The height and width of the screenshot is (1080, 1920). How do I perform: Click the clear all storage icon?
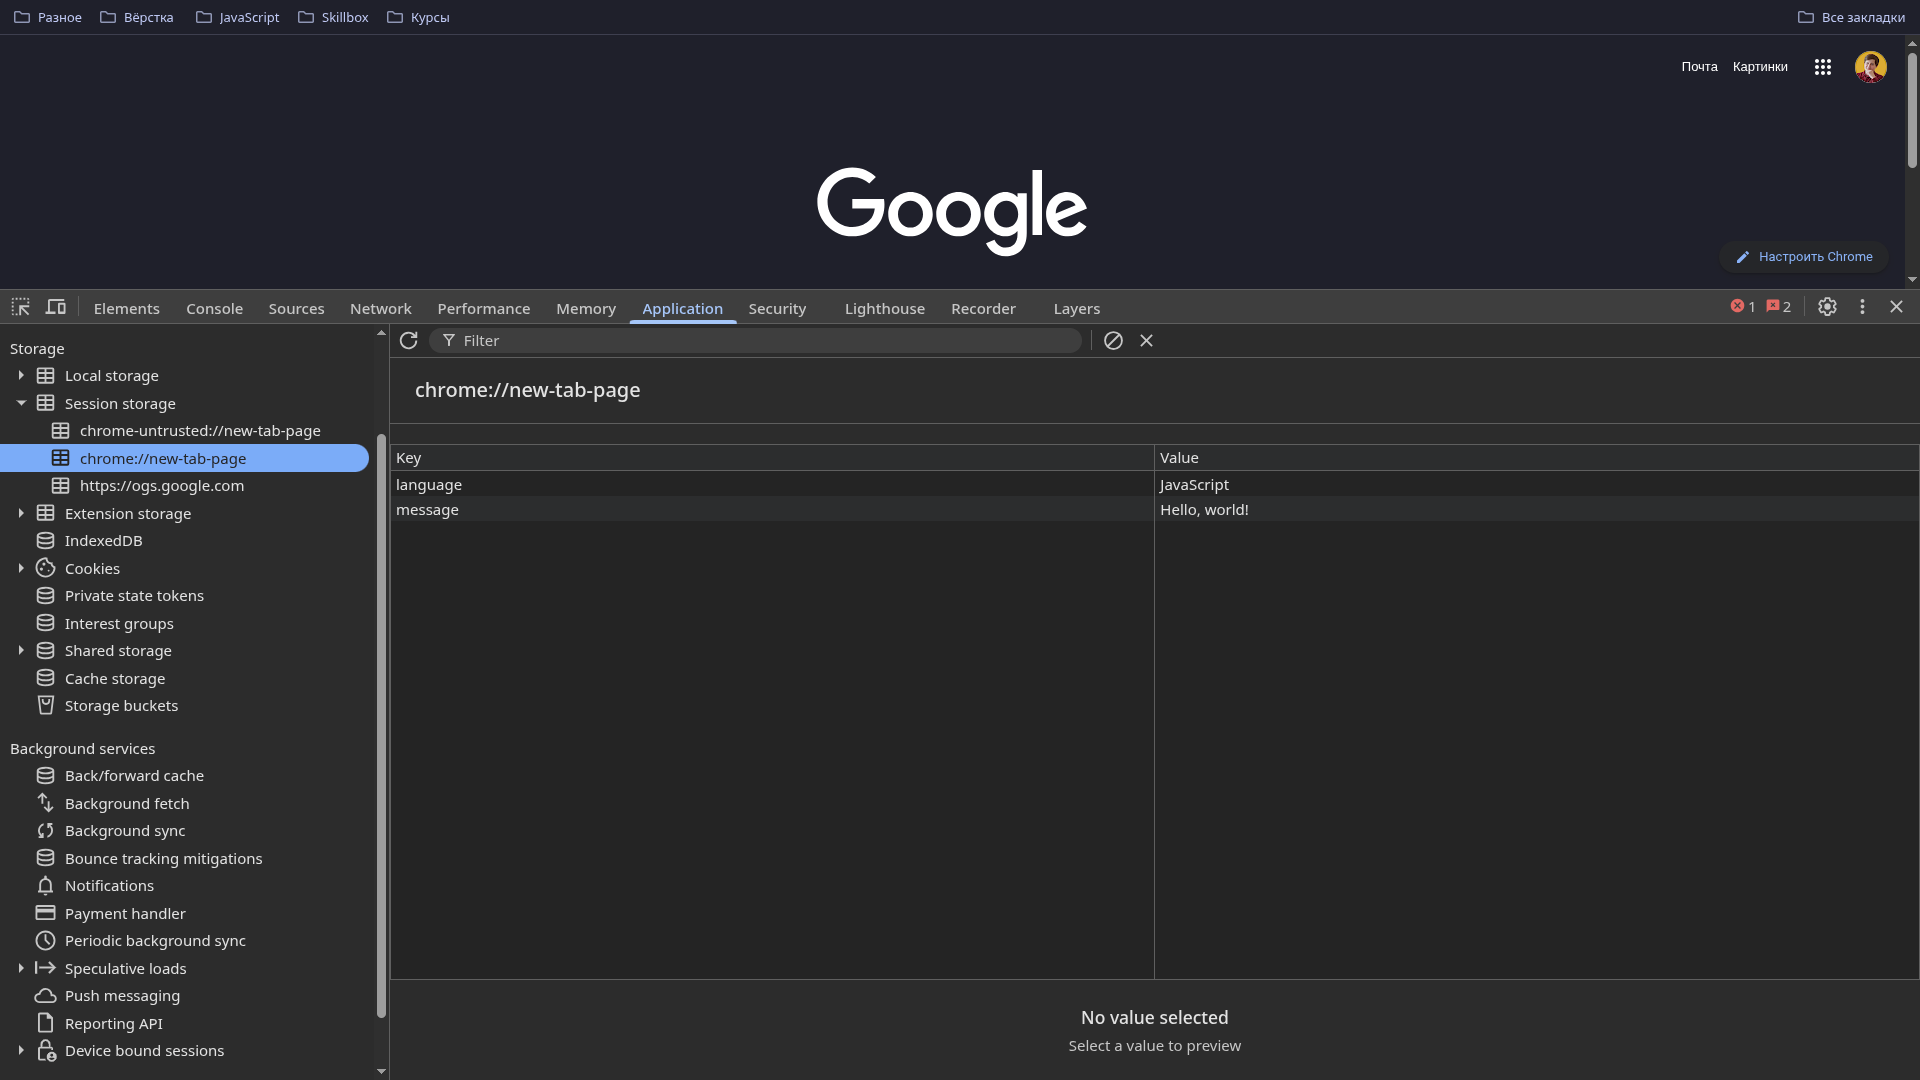click(x=1113, y=341)
